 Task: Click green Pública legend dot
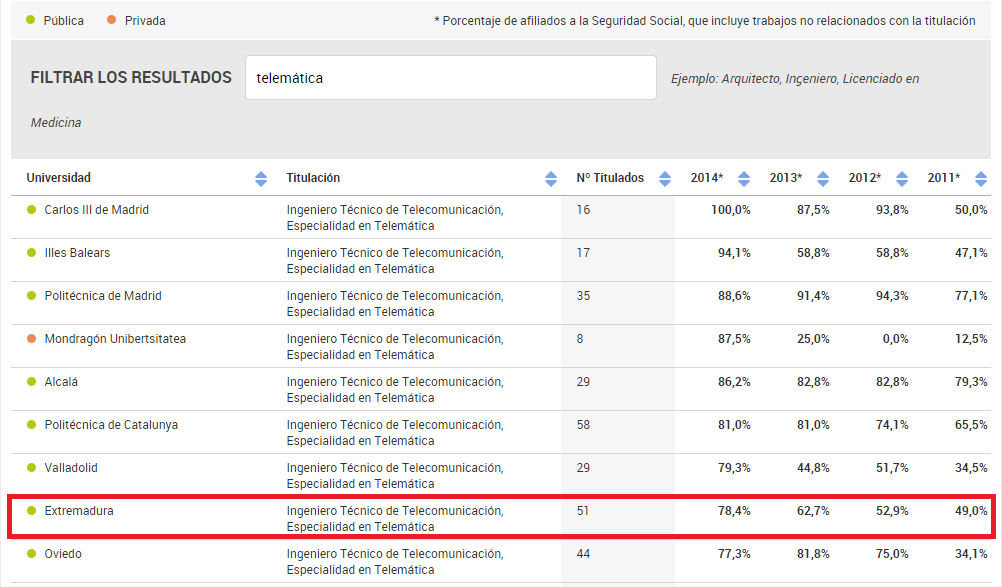point(30,20)
